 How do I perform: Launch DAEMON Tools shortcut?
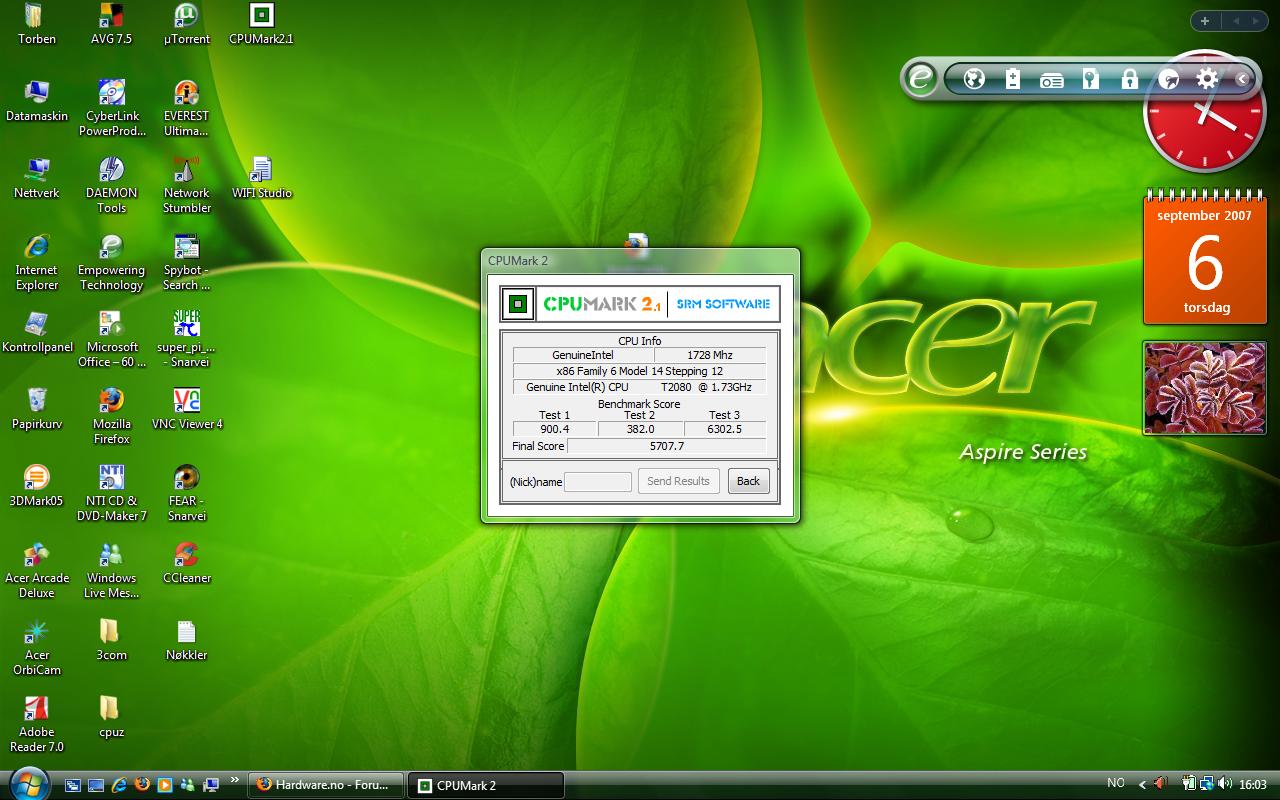coord(111,185)
